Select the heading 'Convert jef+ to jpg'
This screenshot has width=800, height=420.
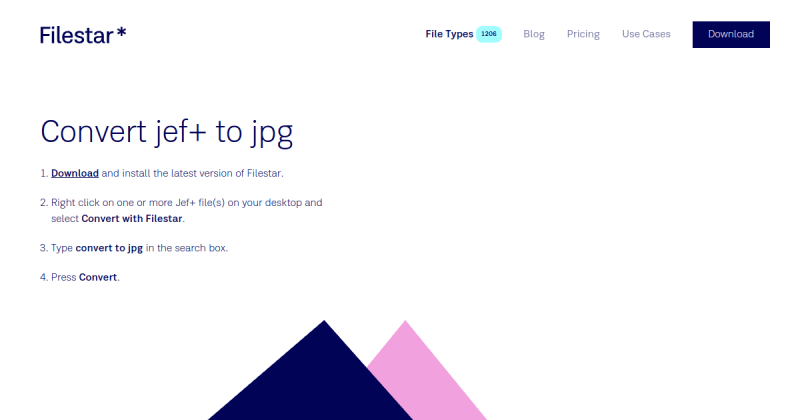coord(167,132)
